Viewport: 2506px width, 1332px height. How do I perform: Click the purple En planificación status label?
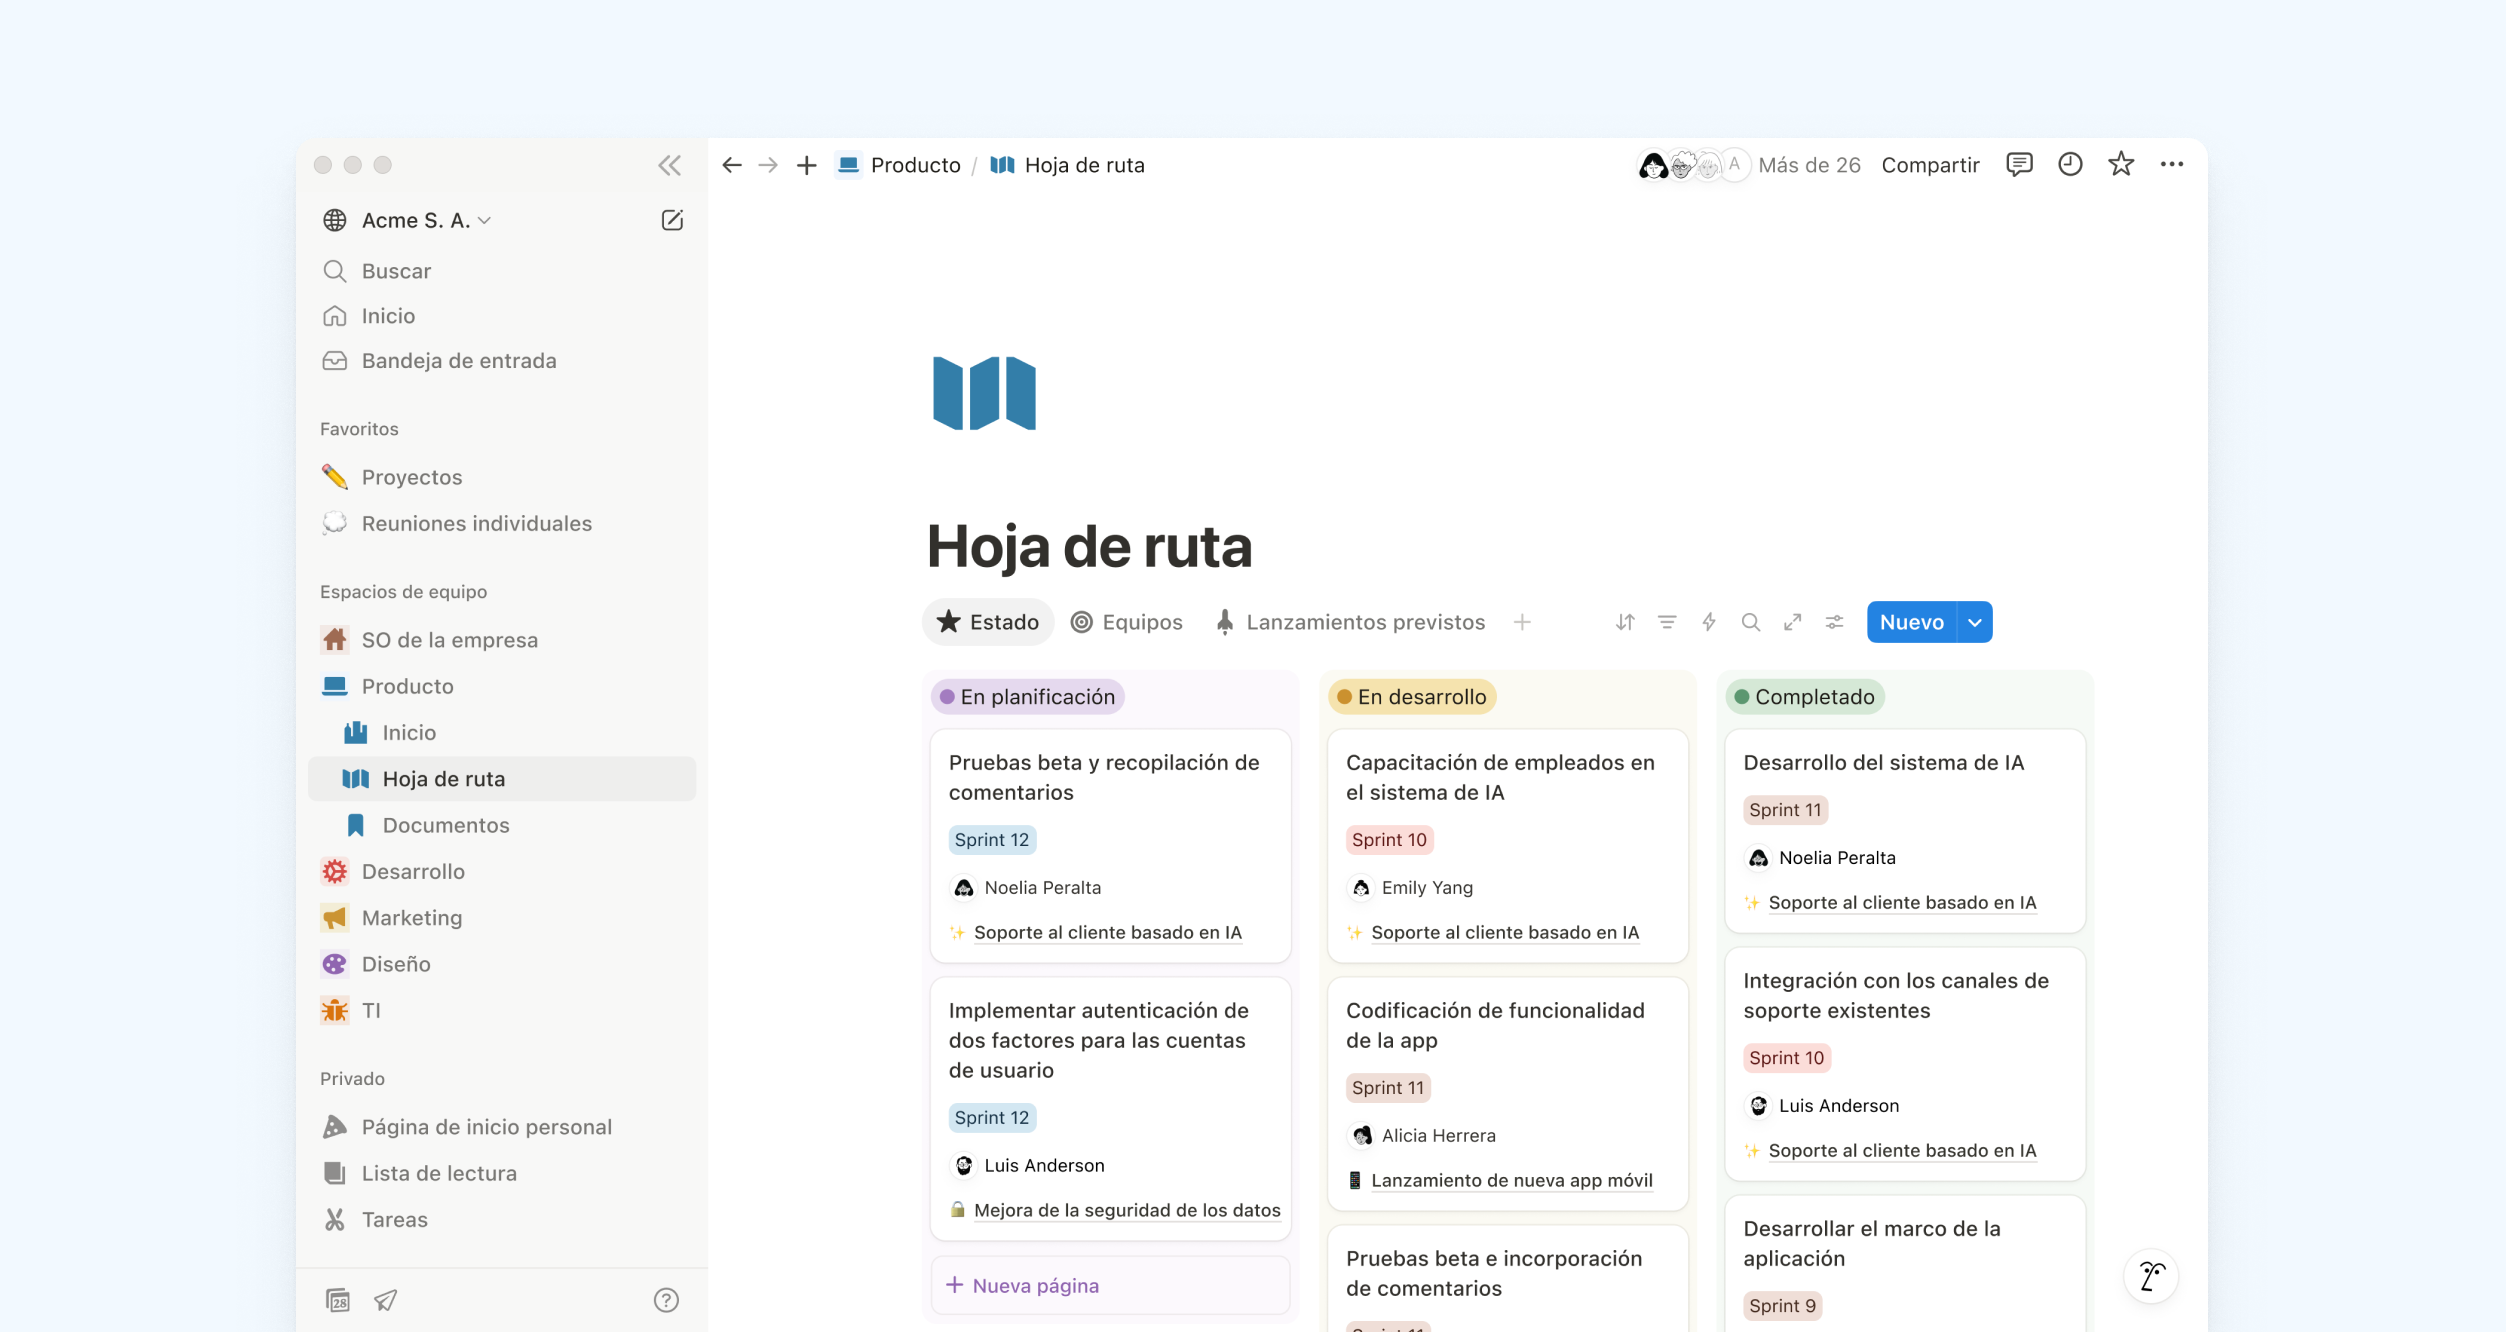click(1028, 697)
